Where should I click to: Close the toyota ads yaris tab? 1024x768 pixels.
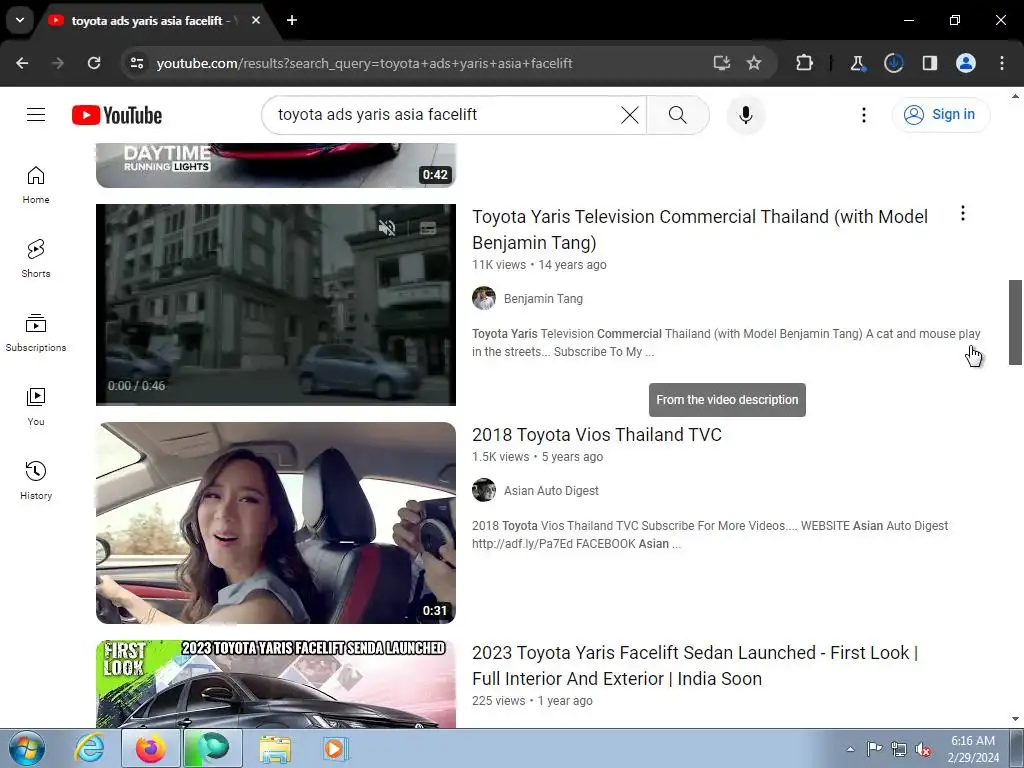tap(256, 20)
